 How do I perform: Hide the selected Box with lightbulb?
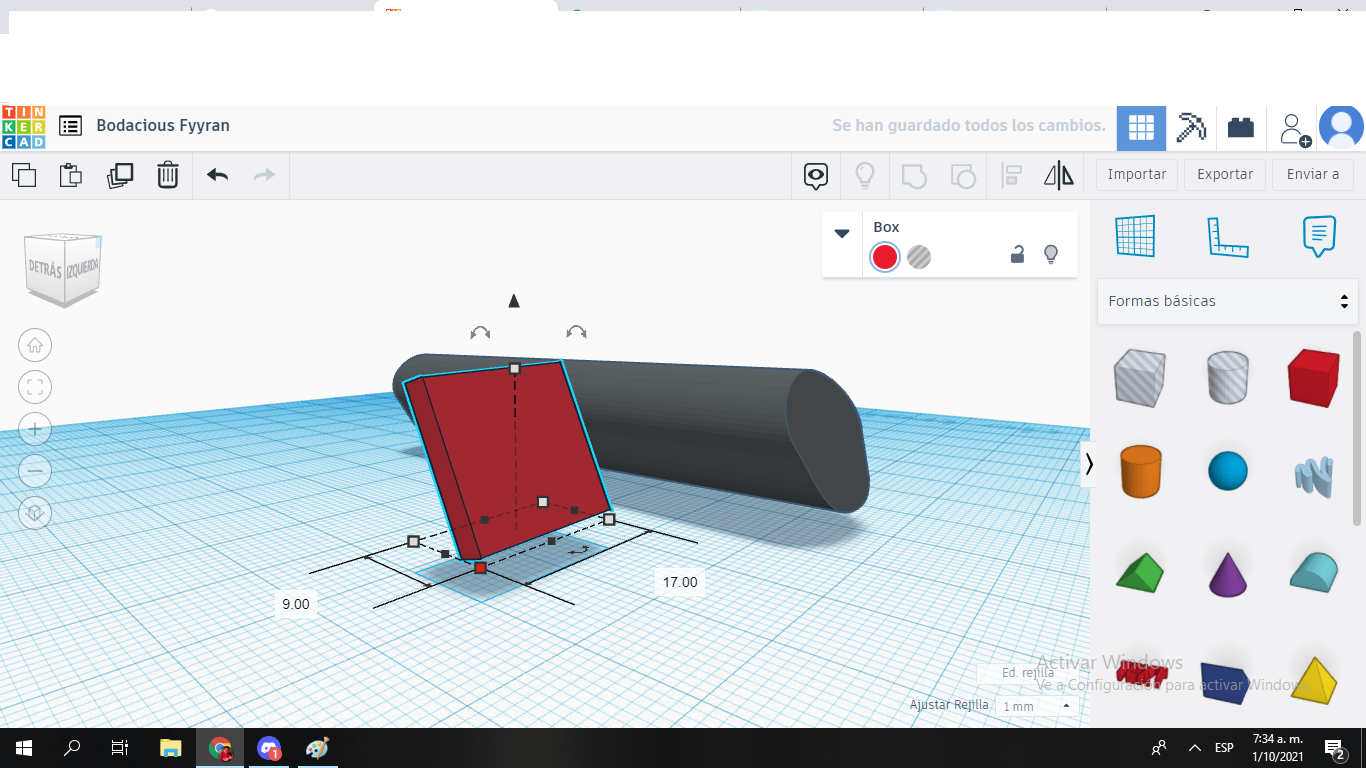click(1051, 255)
